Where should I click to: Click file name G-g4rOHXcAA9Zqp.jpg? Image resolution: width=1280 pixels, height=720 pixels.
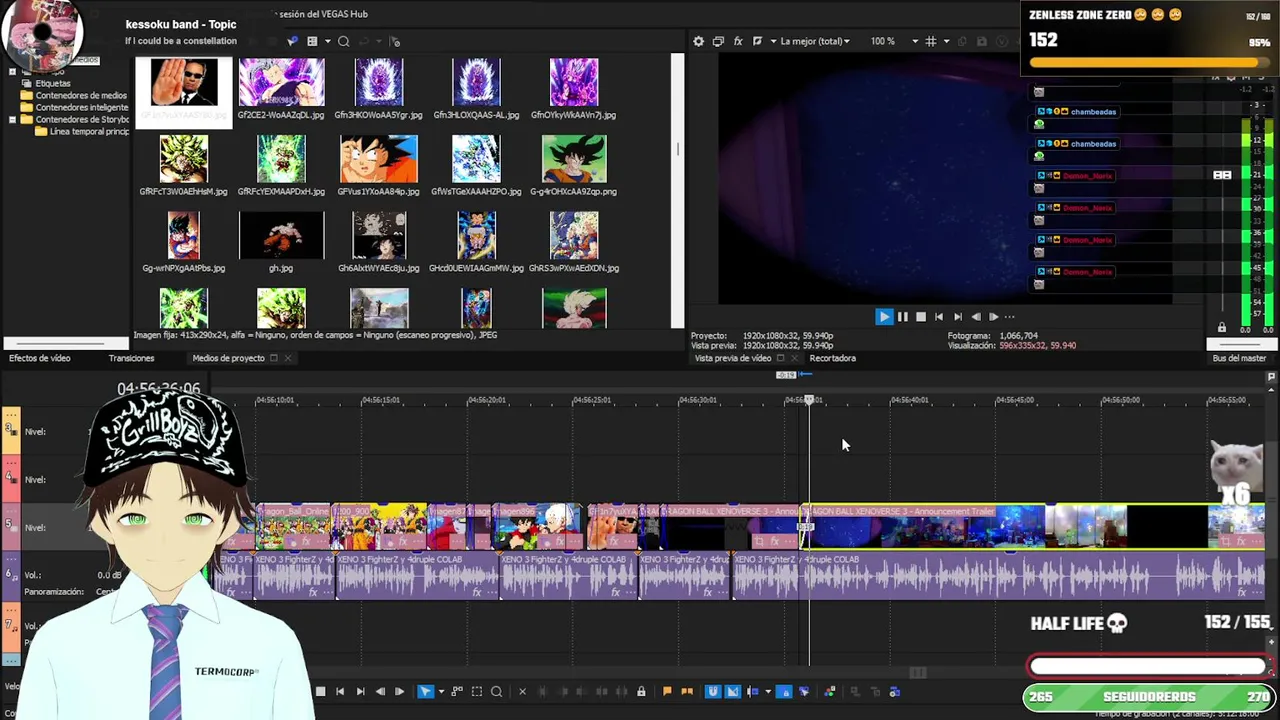pos(573,191)
